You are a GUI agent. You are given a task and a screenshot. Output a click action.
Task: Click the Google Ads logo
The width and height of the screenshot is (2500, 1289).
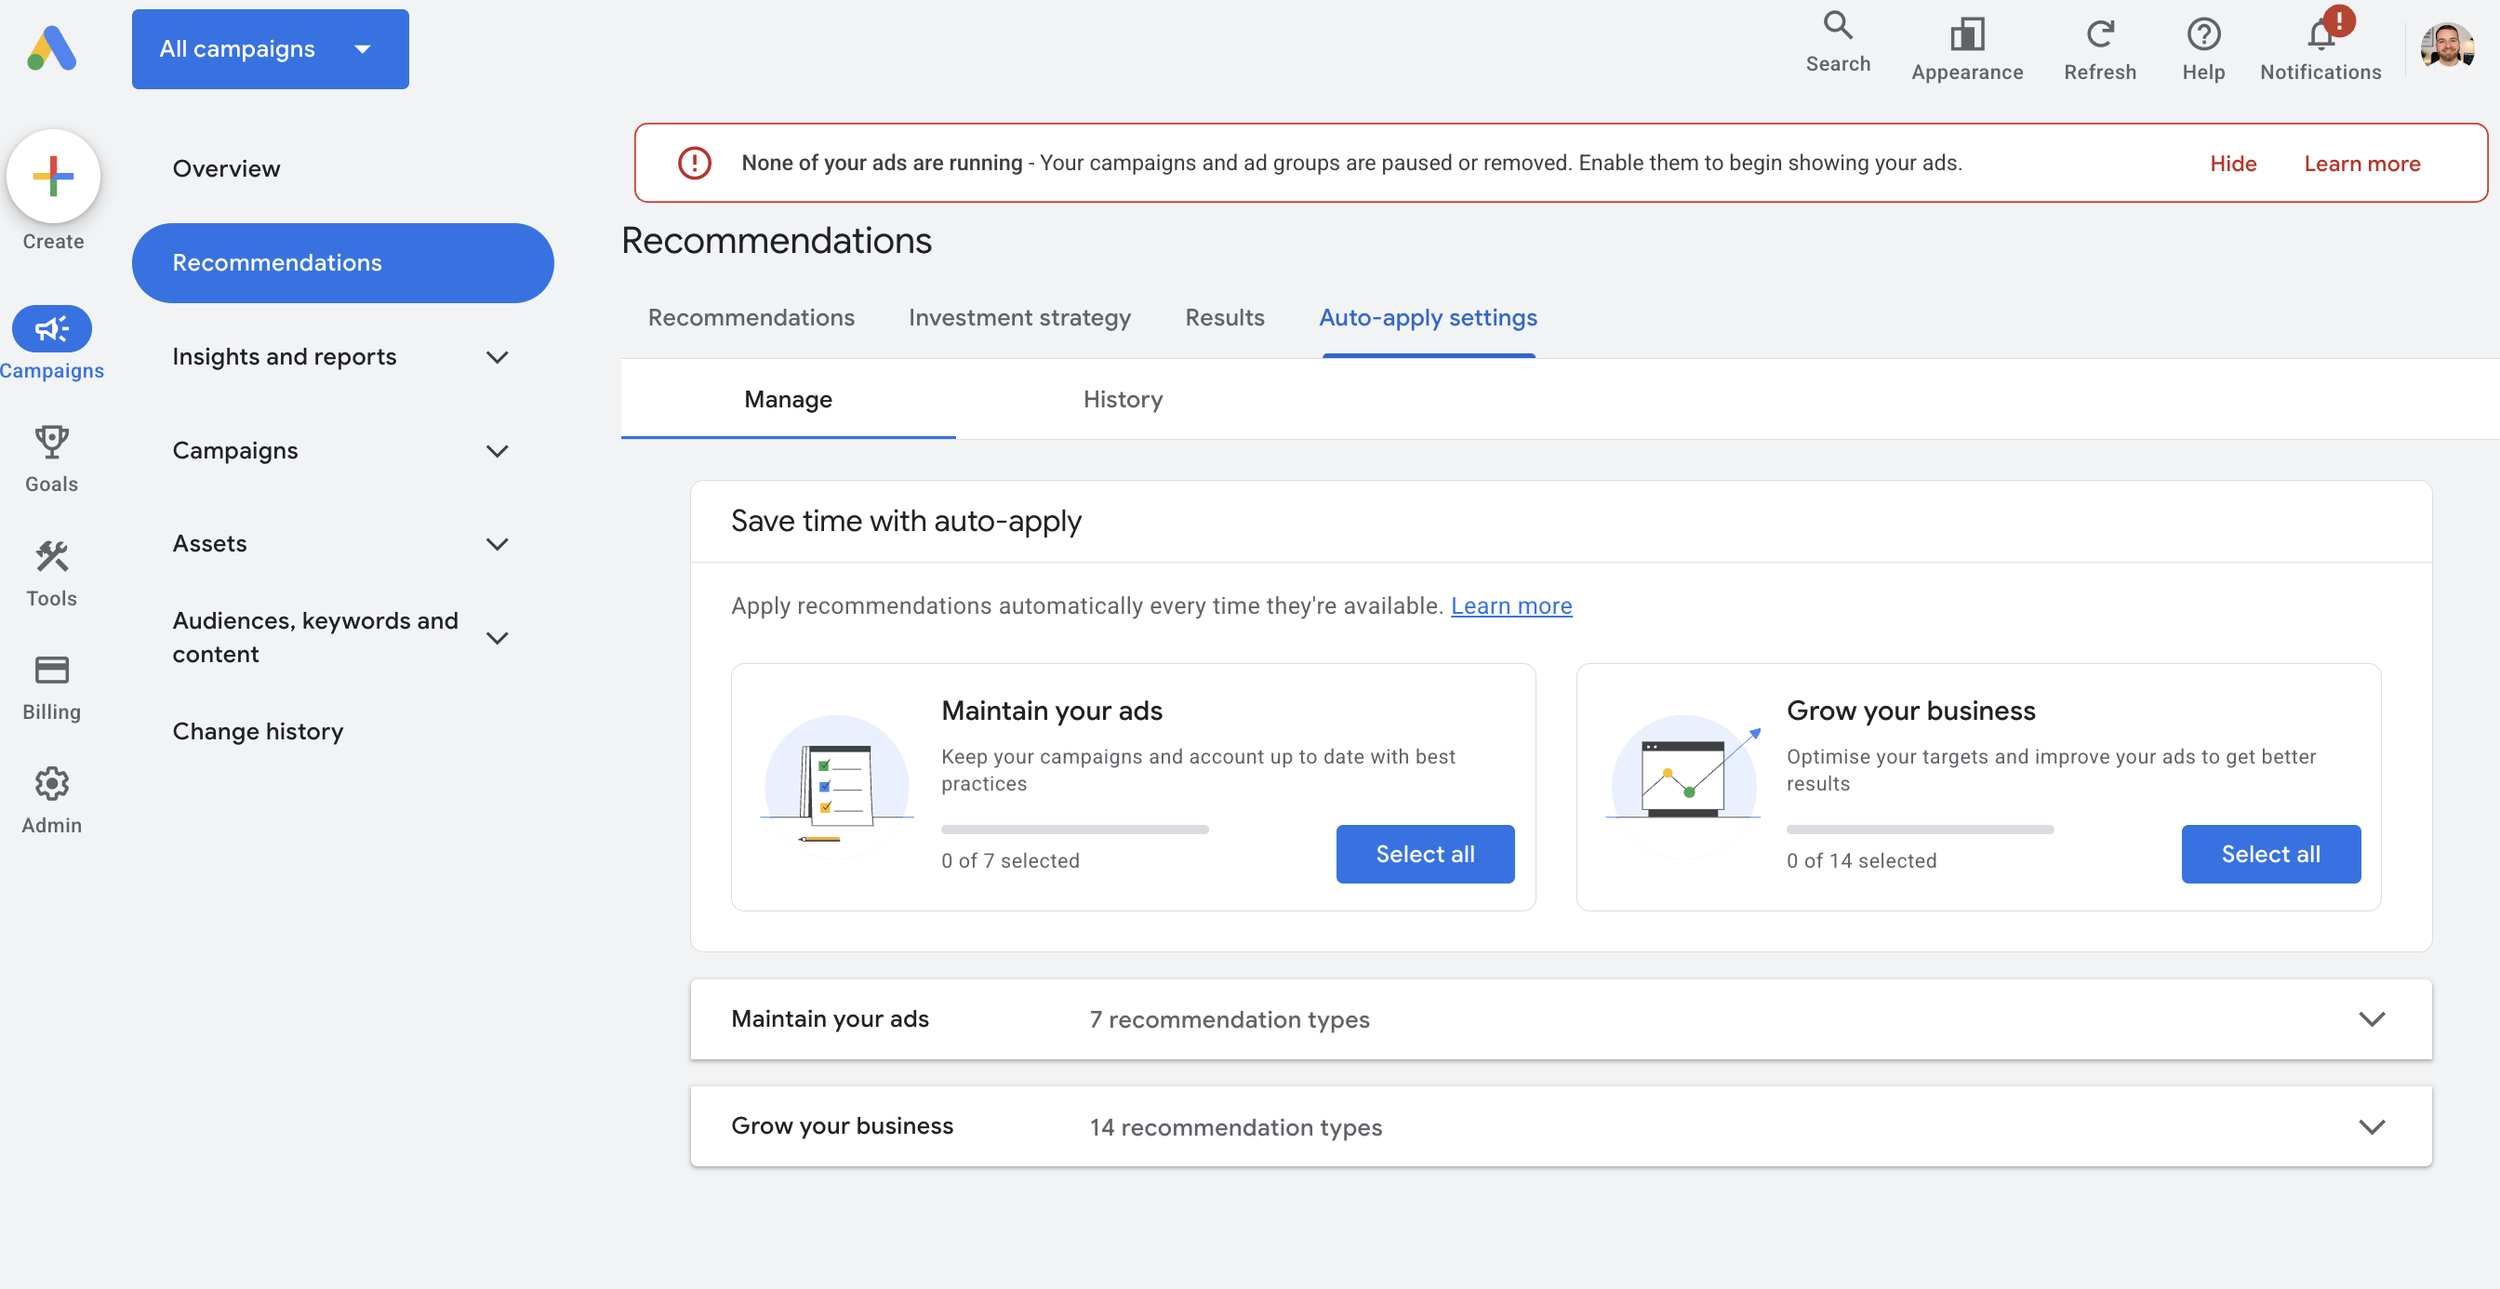pos(52,49)
